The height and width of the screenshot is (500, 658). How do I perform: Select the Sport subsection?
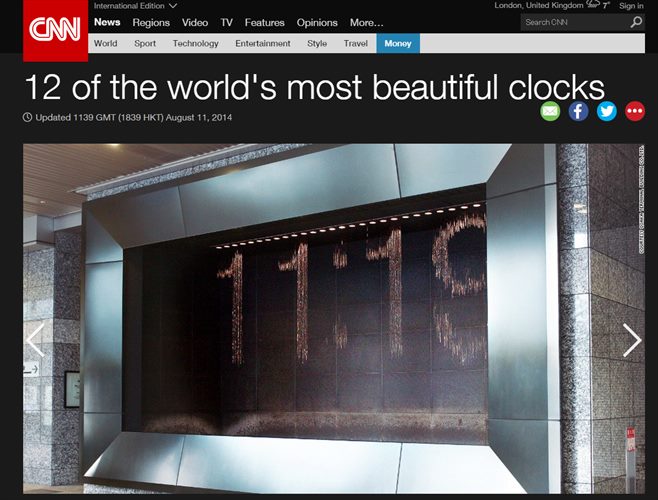(145, 43)
